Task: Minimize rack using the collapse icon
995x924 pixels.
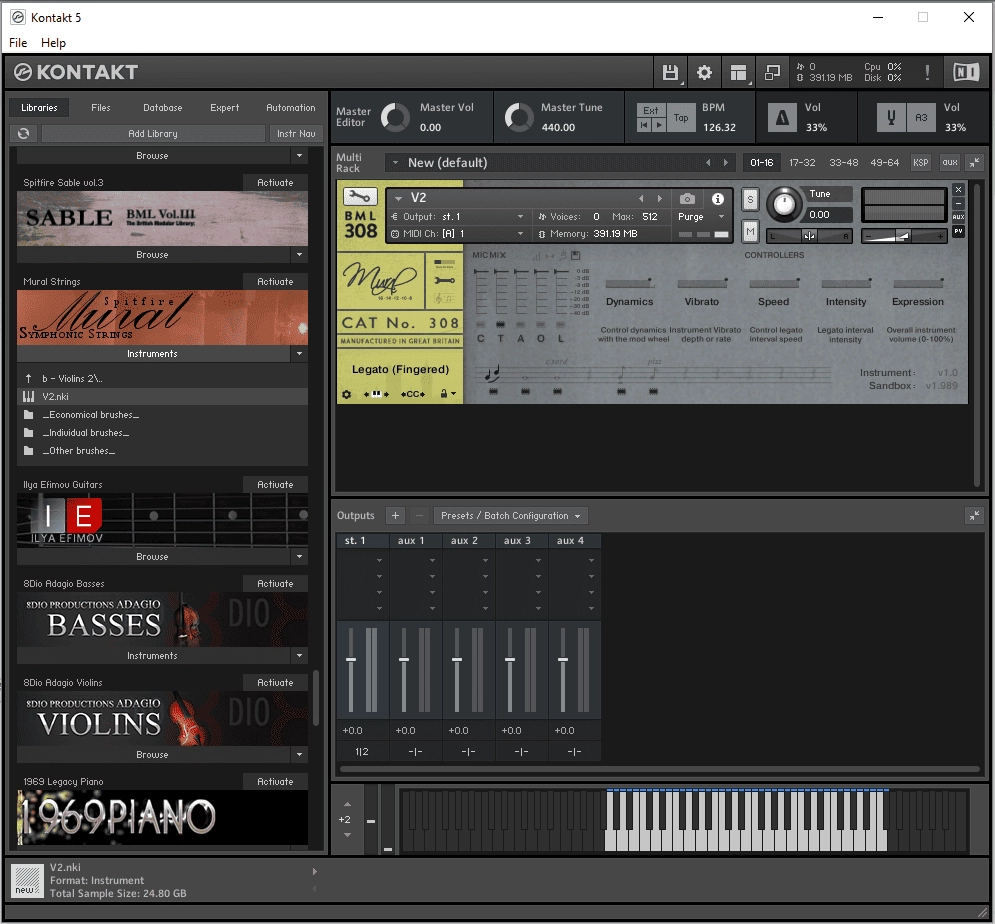Action: point(974,162)
